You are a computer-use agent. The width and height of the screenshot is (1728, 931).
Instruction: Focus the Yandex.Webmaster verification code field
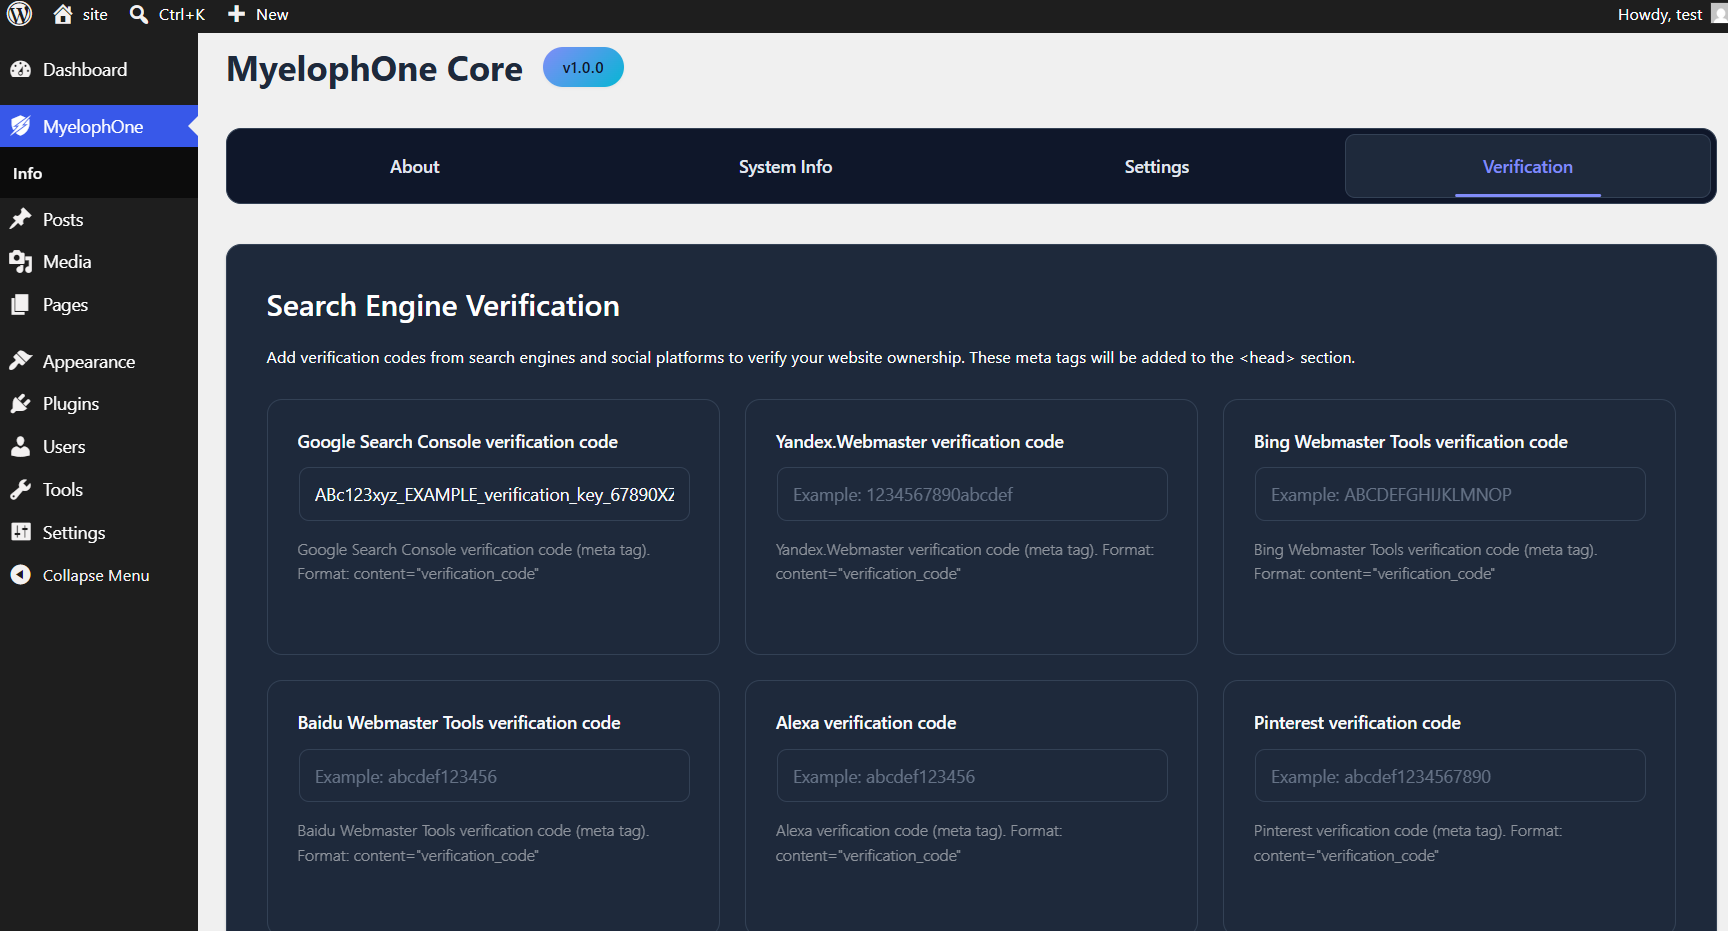coord(972,494)
